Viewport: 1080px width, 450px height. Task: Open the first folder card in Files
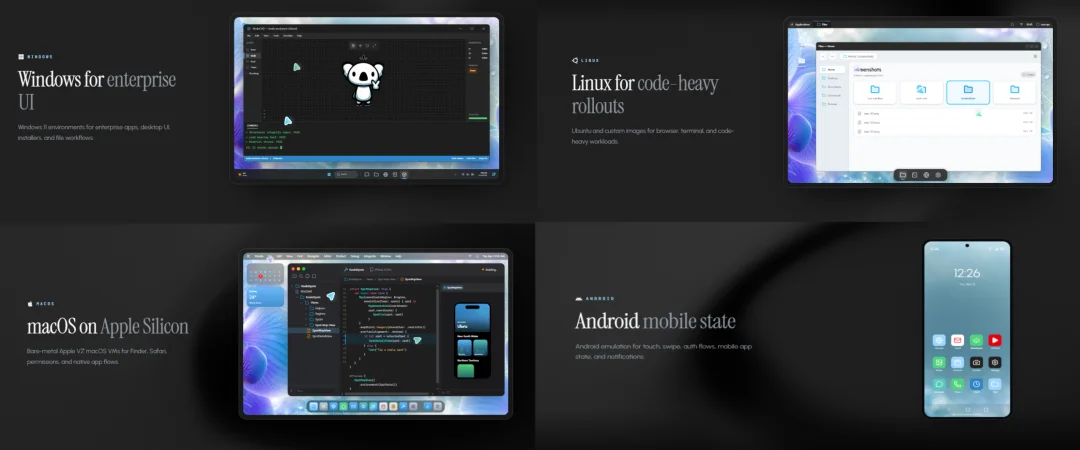[x=875, y=93]
